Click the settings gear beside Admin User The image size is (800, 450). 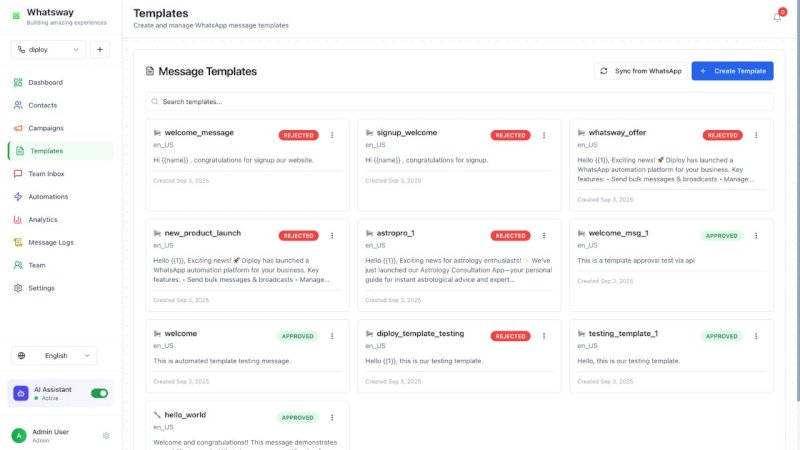point(106,435)
